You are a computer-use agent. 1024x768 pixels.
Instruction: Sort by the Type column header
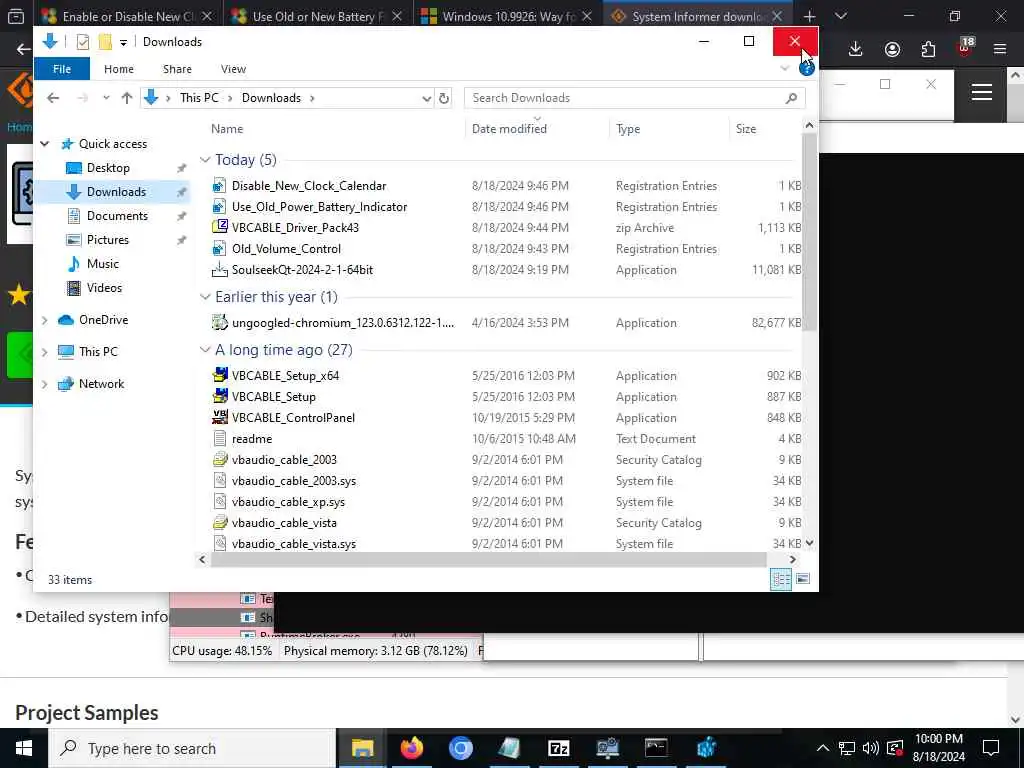669,129
